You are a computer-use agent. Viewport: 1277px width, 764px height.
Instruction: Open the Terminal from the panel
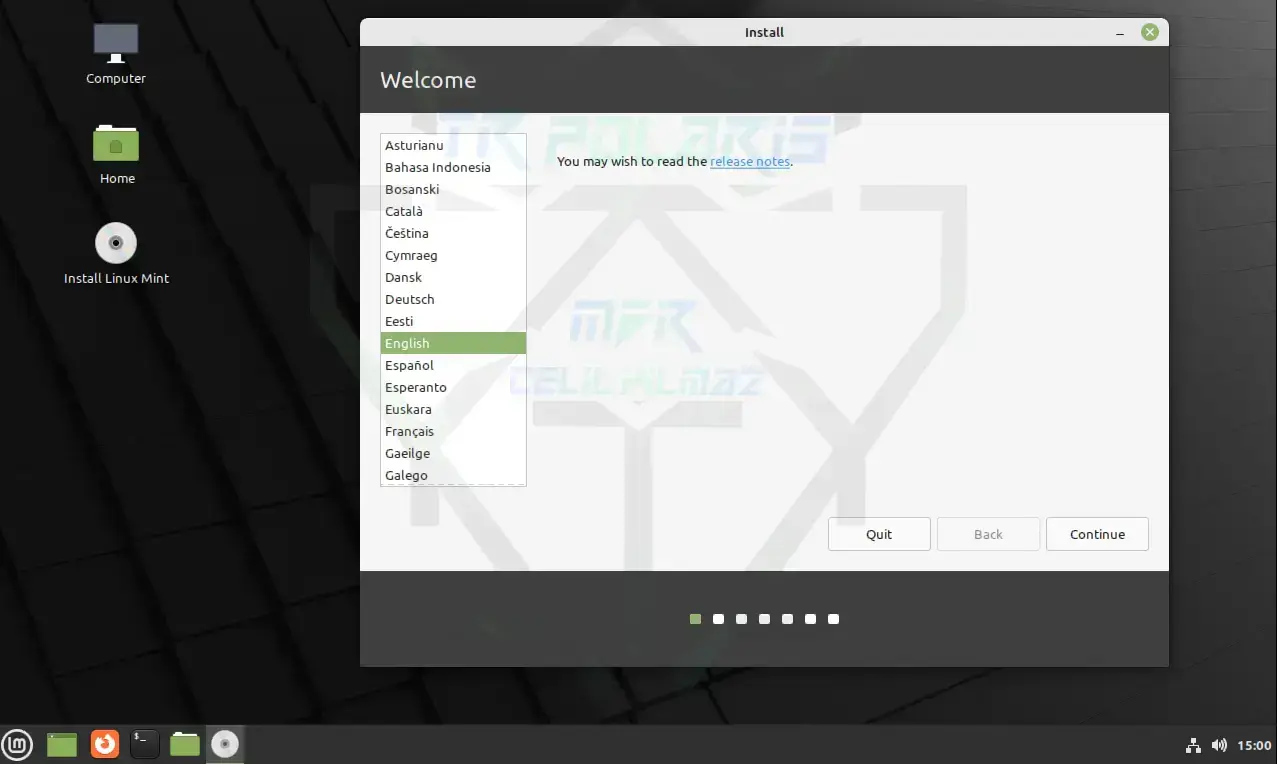[x=144, y=744]
